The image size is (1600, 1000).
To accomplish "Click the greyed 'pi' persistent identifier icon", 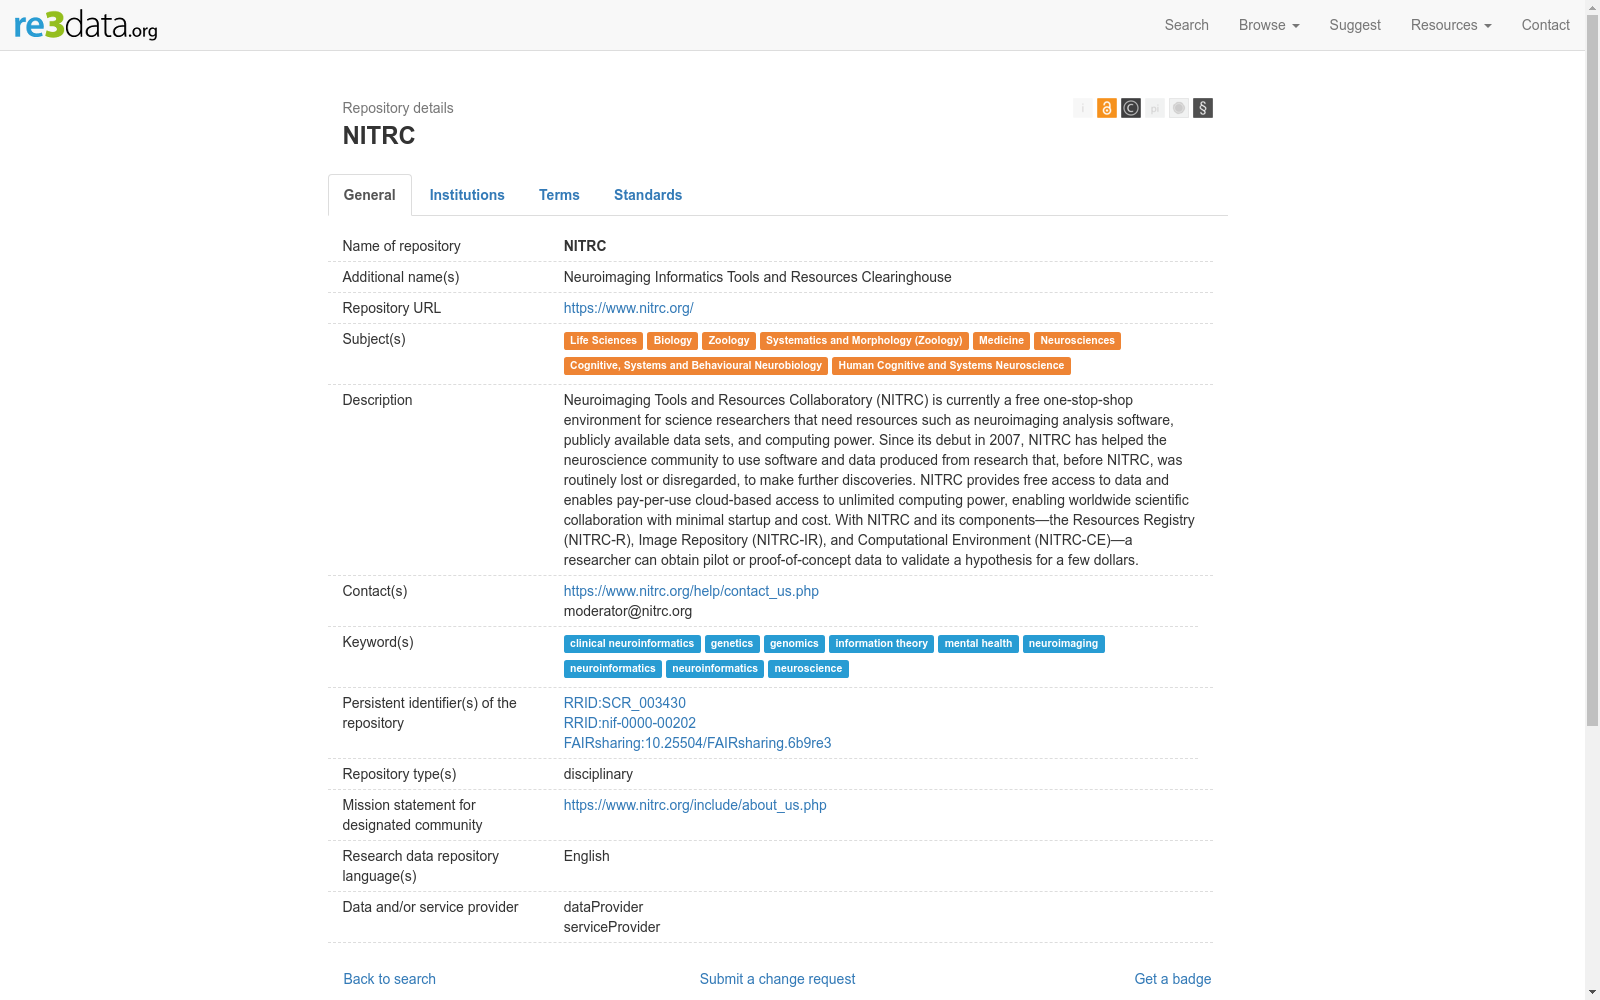I will point(1155,108).
